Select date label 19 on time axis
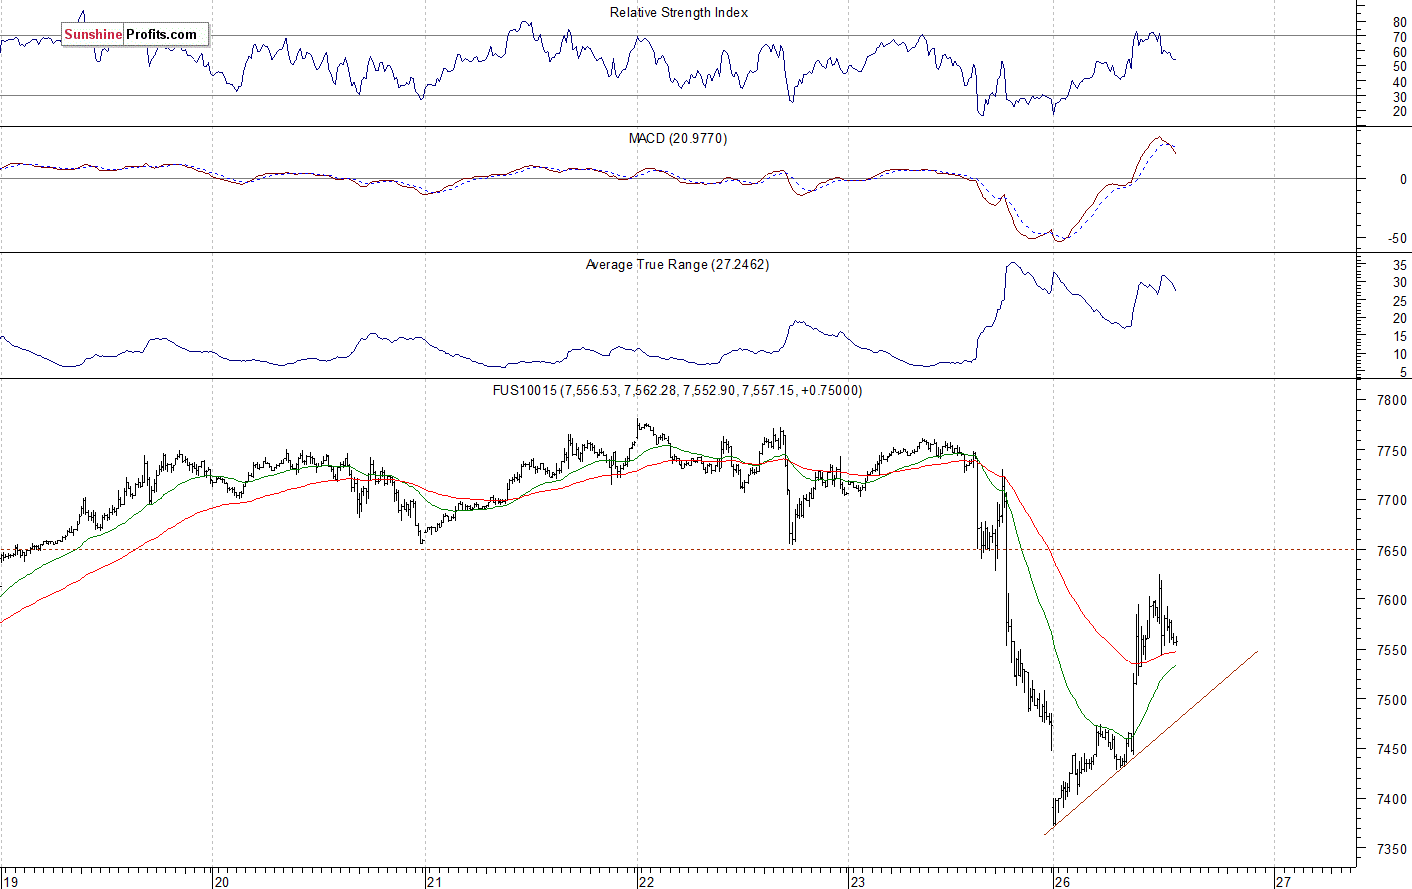 pyautogui.click(x=9, y=882)
